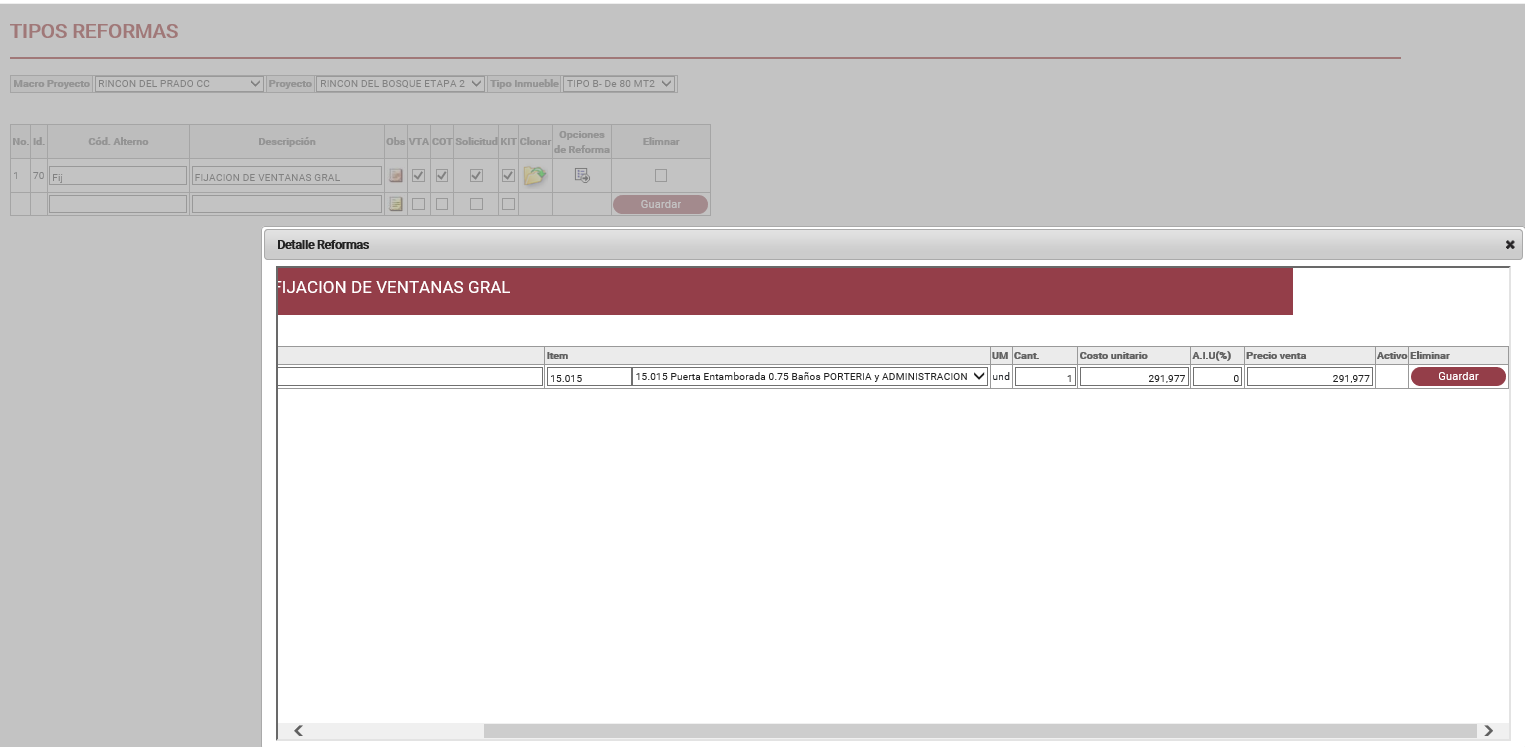The height and width of the screenshot is (747, 1527).
Task: Check VTA checkbox in the new row
Action: (x=418, y=204)
